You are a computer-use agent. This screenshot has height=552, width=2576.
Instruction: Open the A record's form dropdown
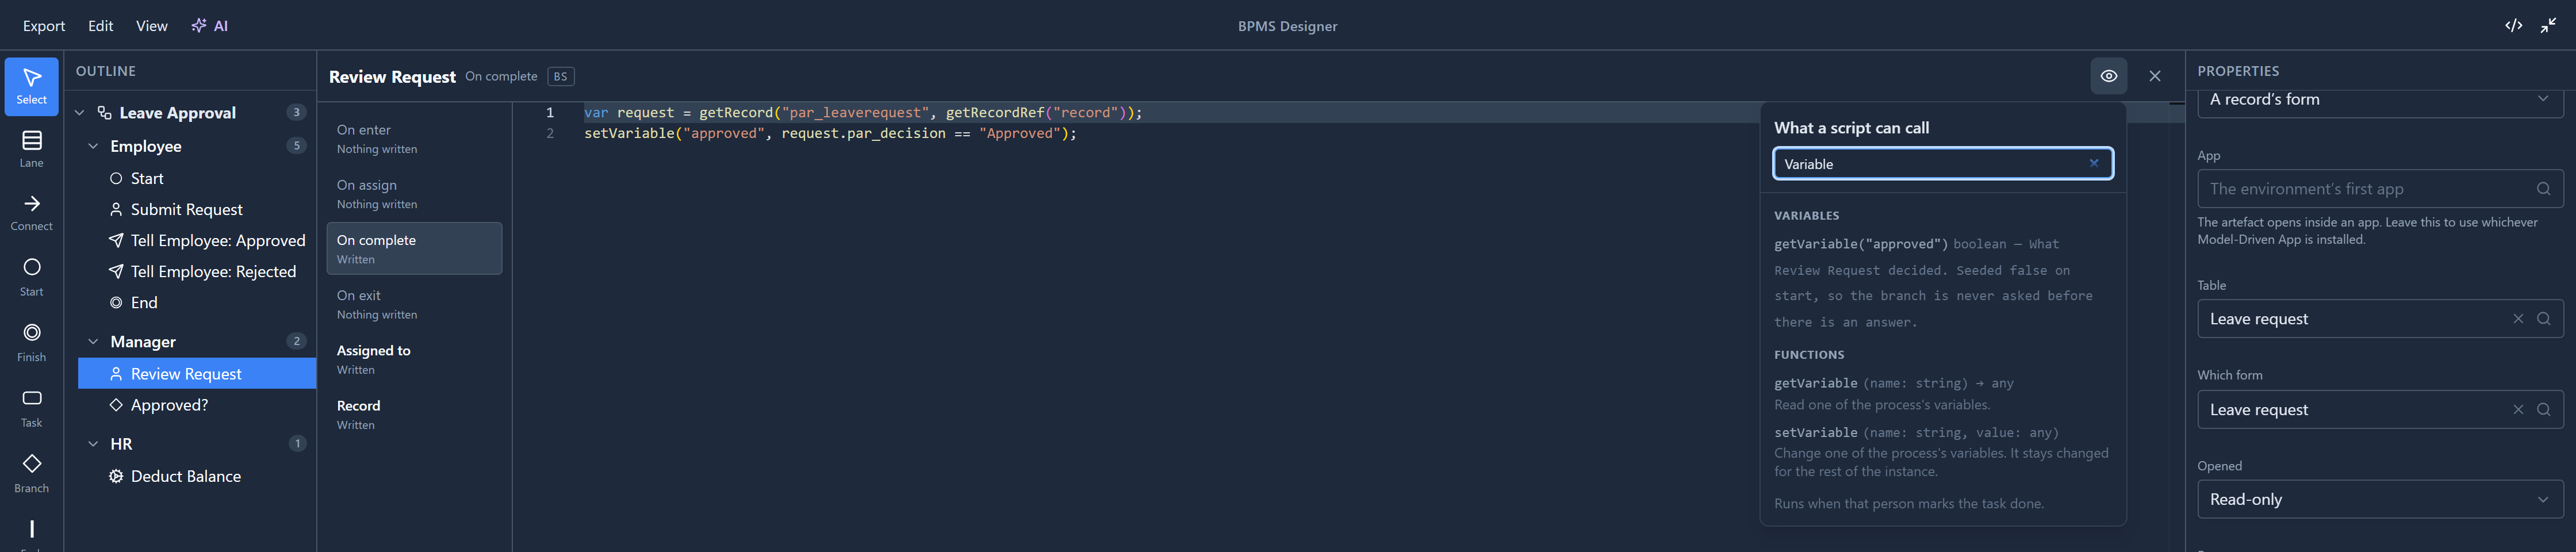pyautogui.click(x=2379, y=100)
